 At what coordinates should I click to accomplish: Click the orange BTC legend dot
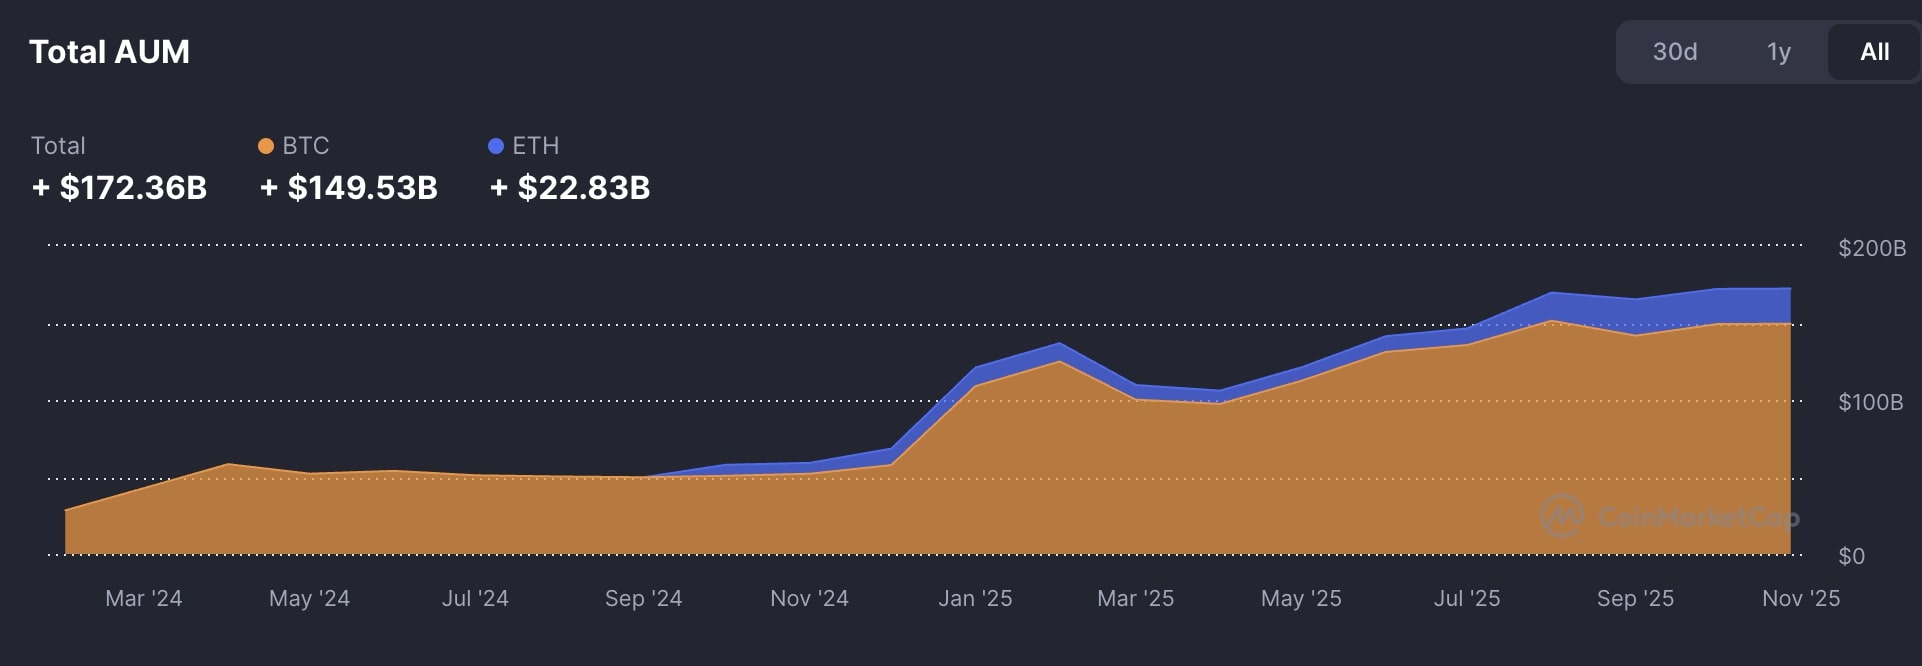tap(266, 146)
